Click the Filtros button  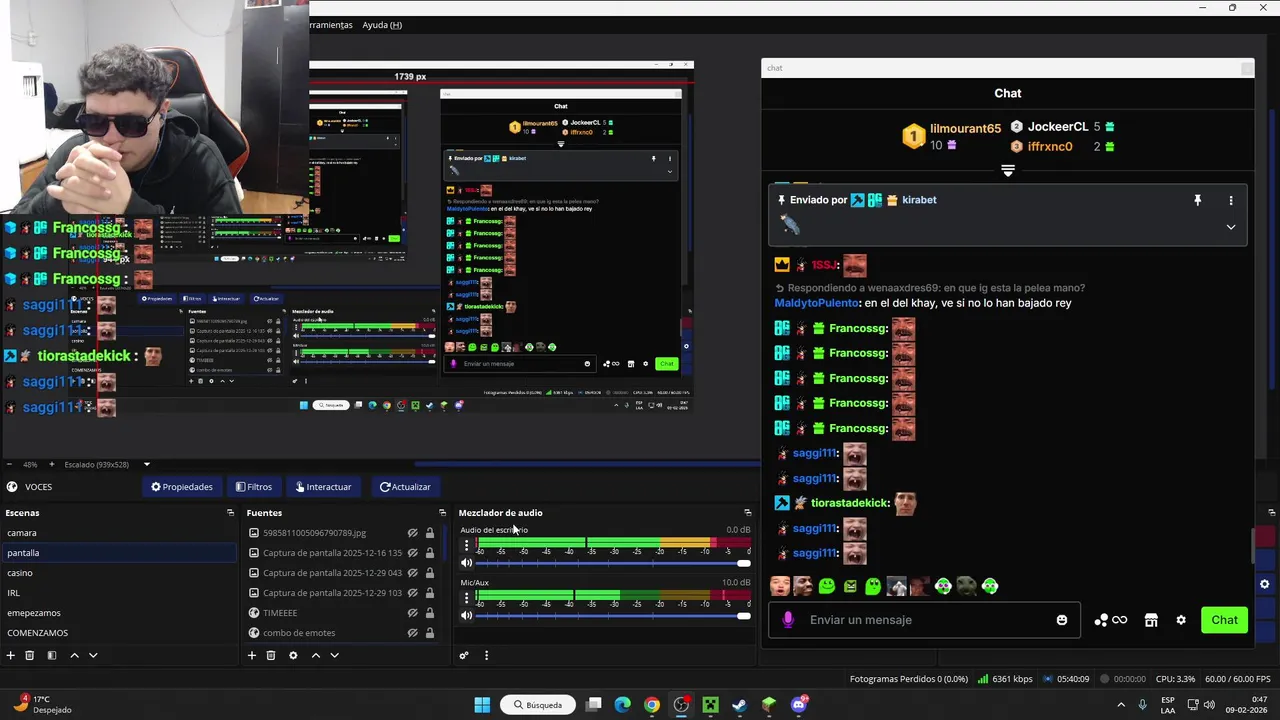point(254,487)
